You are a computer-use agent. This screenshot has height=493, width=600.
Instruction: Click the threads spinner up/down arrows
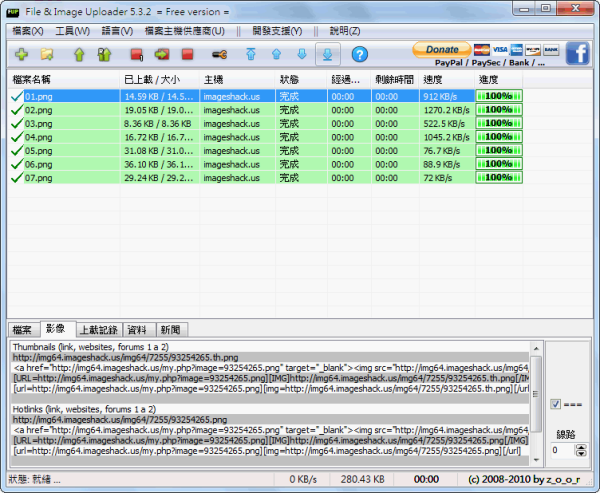coord(579,451)
